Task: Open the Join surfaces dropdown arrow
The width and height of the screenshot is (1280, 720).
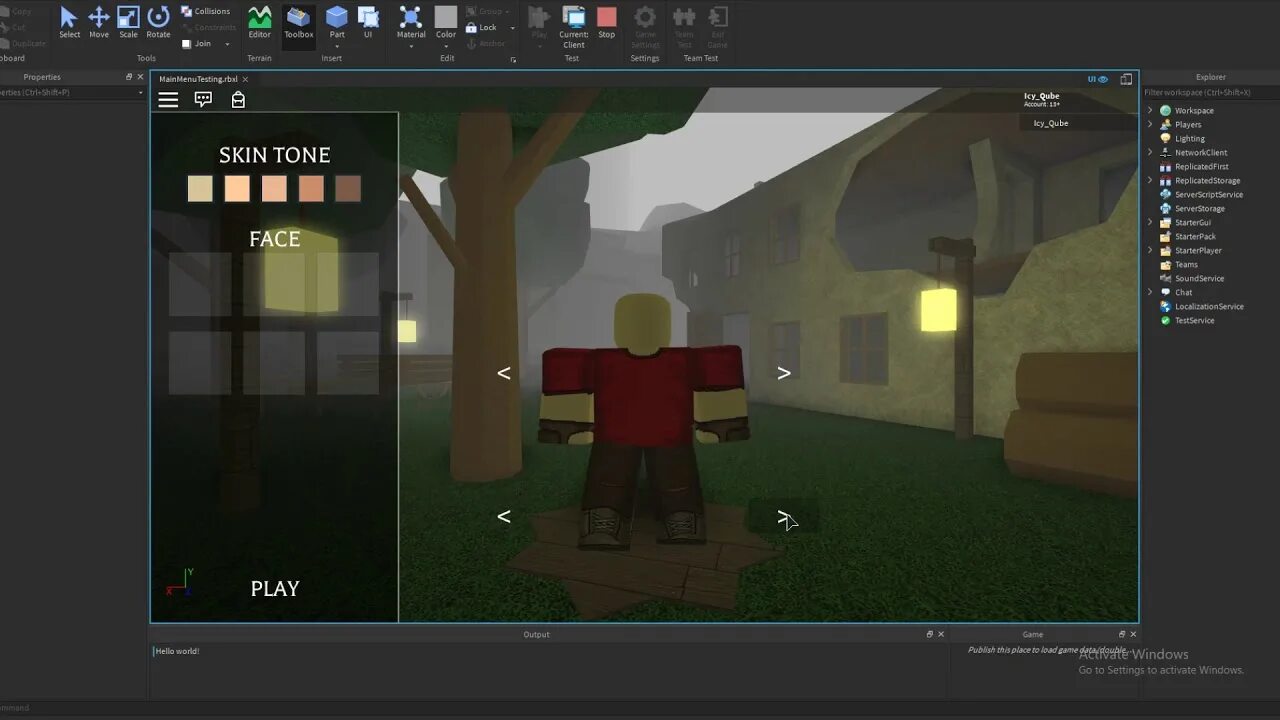Action: point(227,44)
